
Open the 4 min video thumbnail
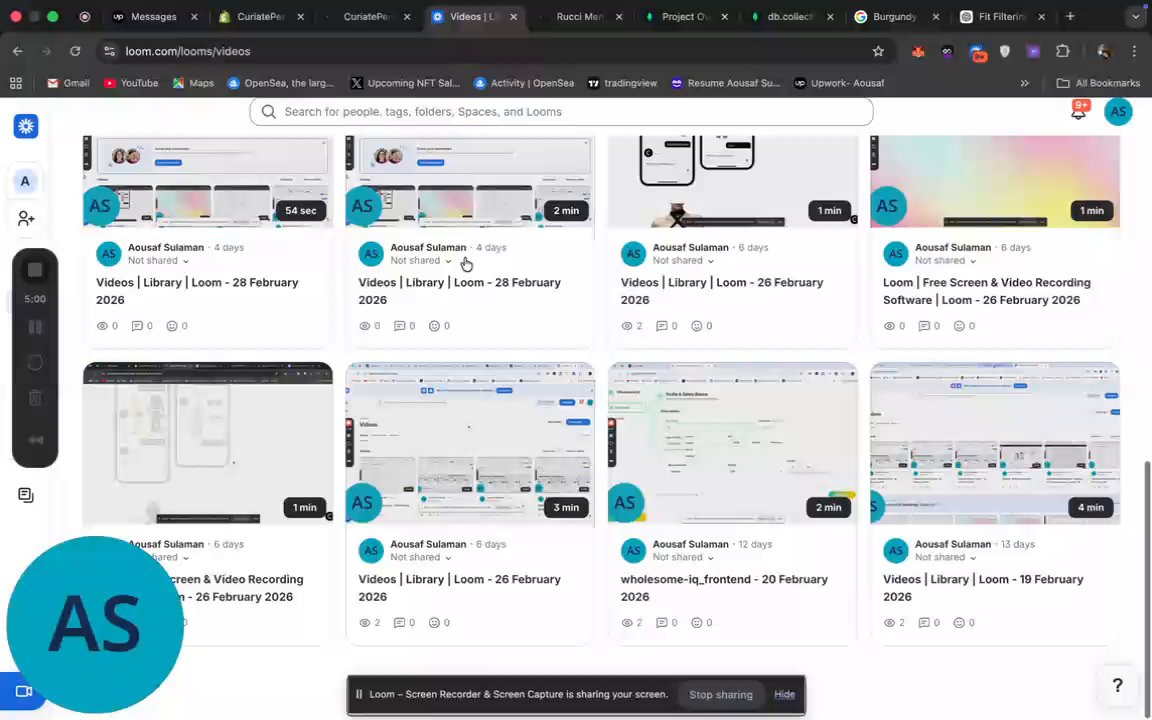click(x=995, y=443)
